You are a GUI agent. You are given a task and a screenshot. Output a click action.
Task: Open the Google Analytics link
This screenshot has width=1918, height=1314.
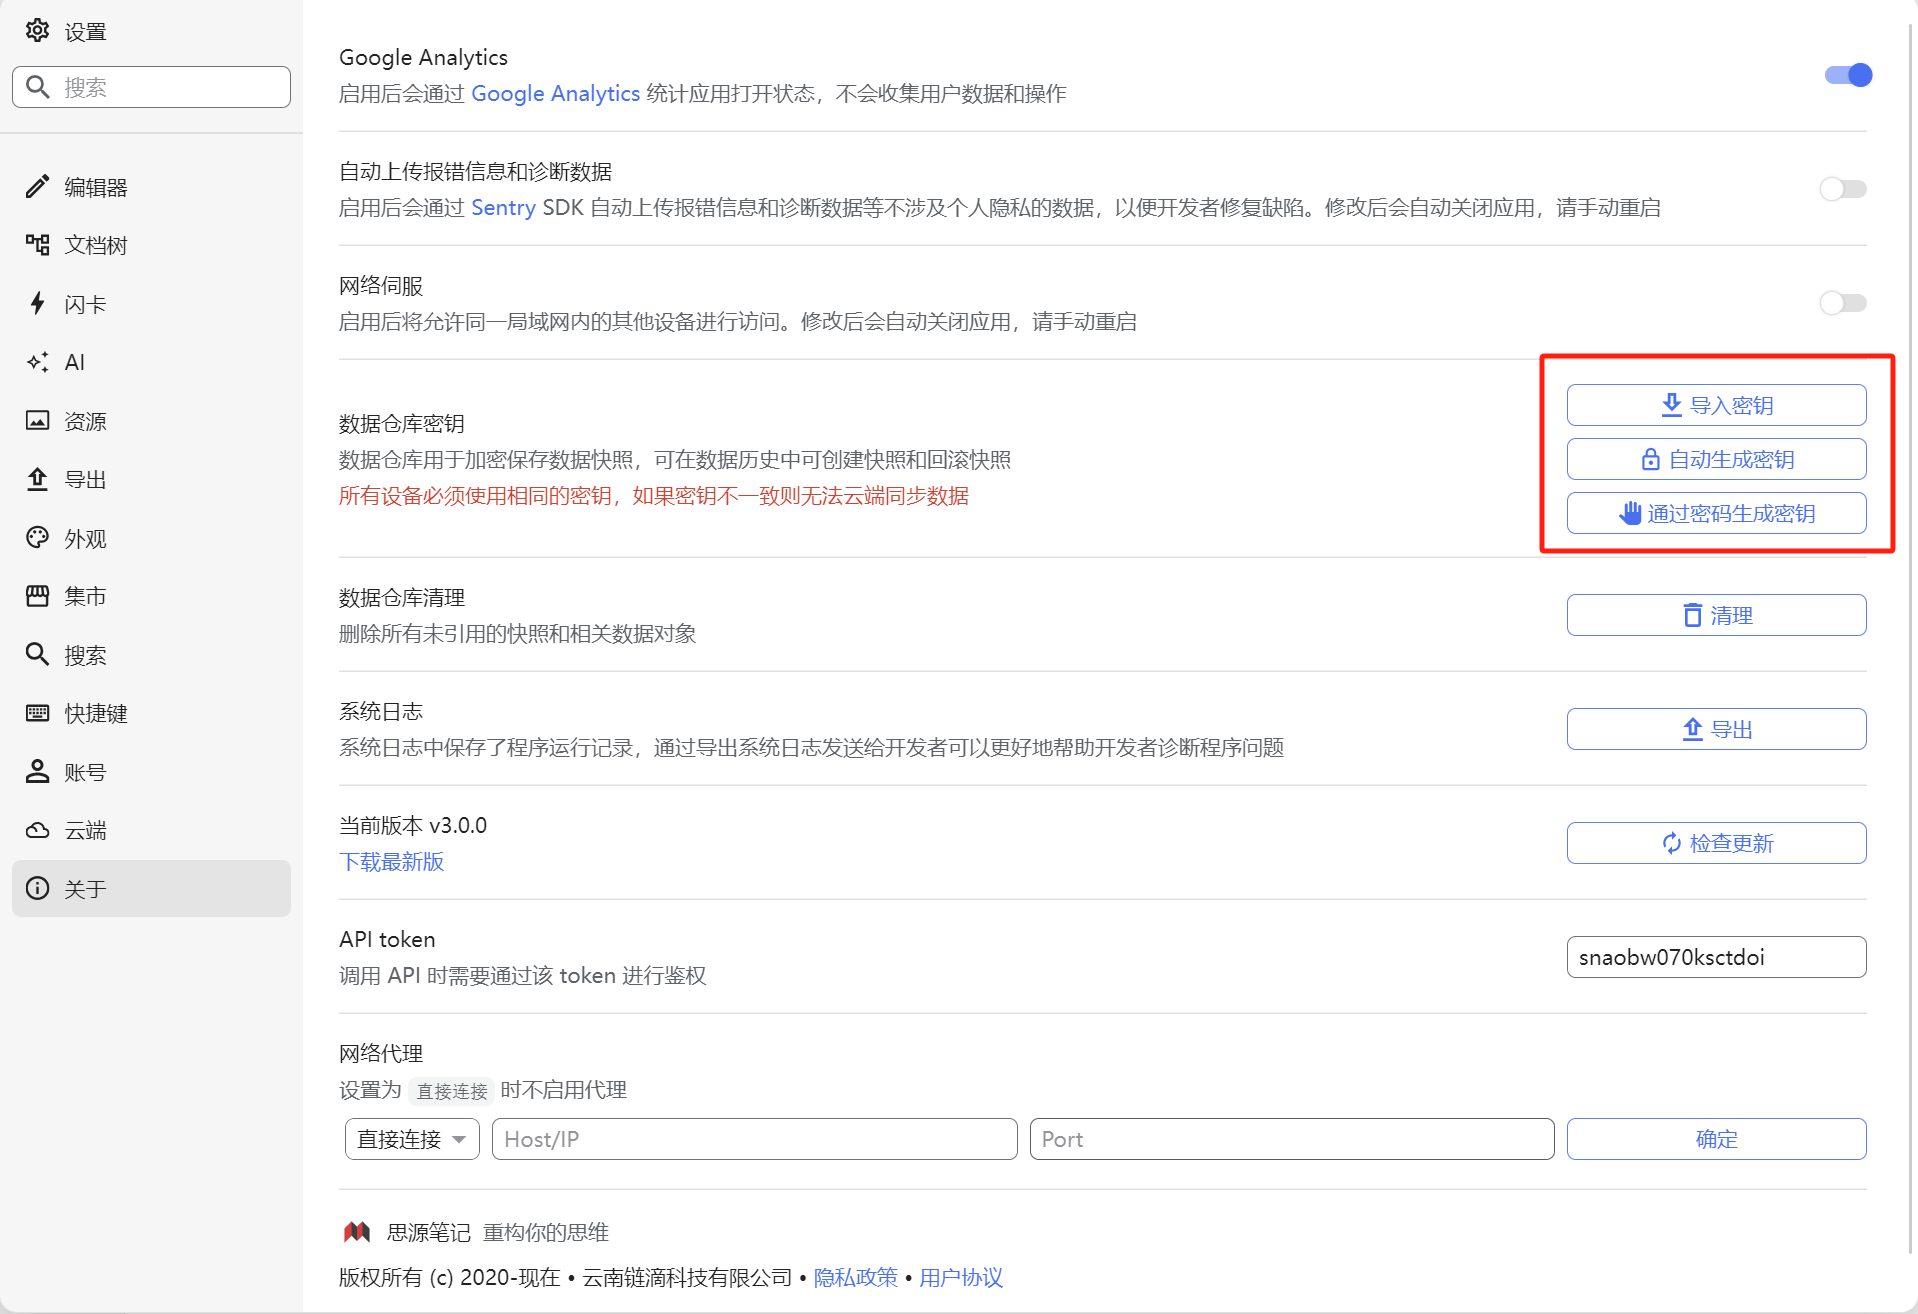click(555, 93)
